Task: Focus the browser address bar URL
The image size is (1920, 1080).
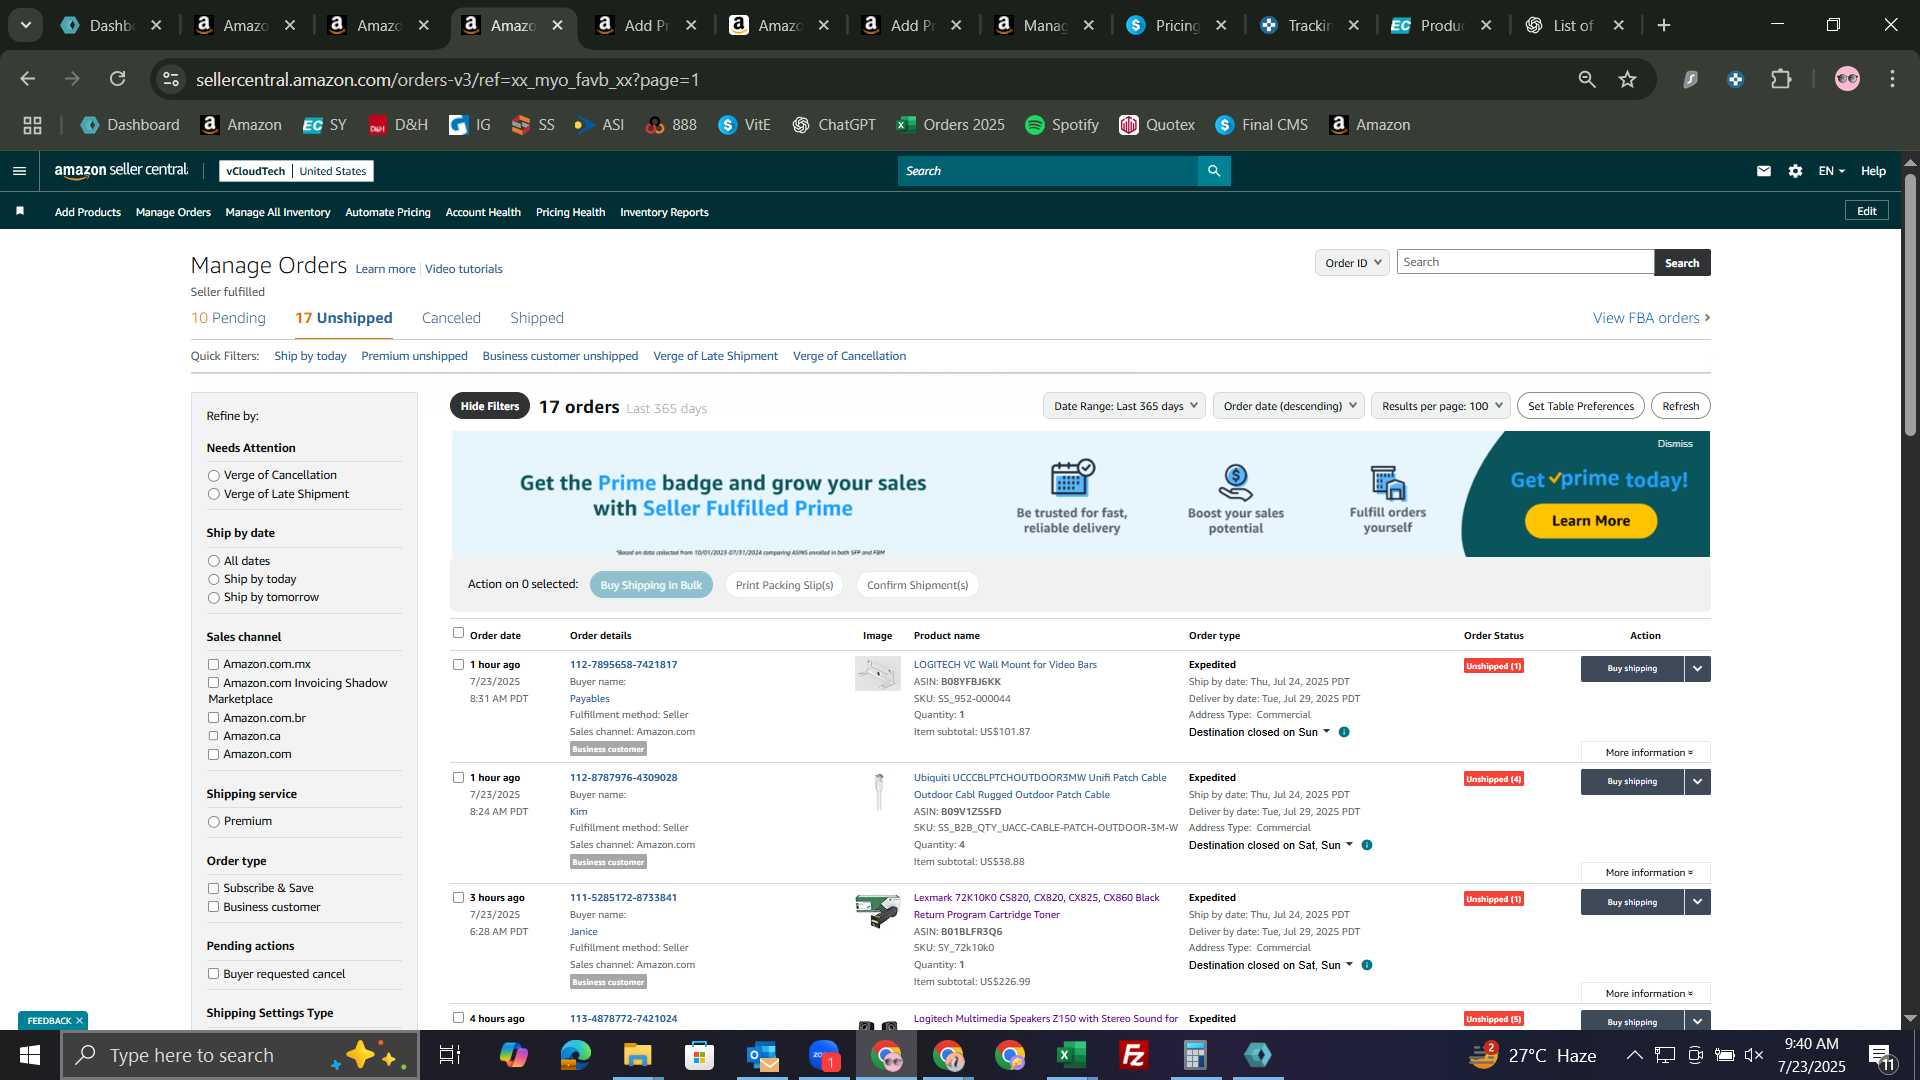Action: click(x=447, y=79)
